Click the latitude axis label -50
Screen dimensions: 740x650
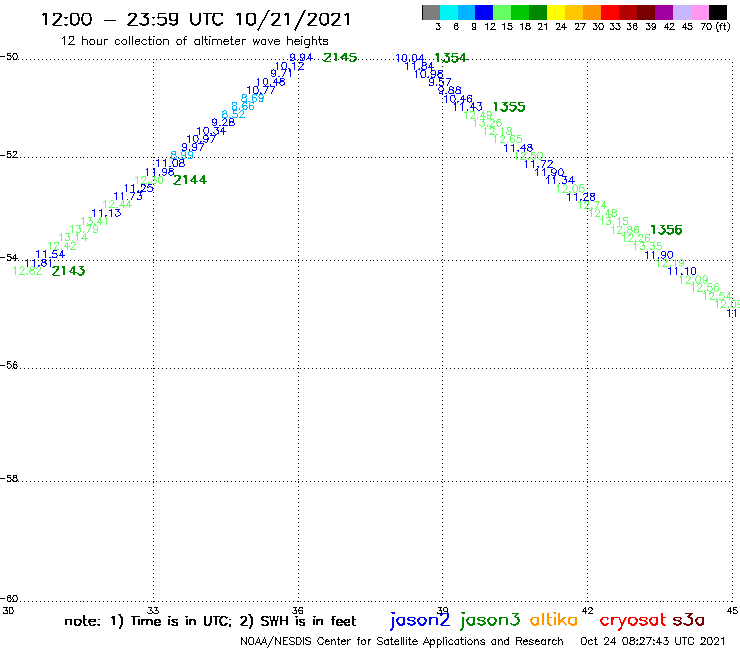point(9,57)
